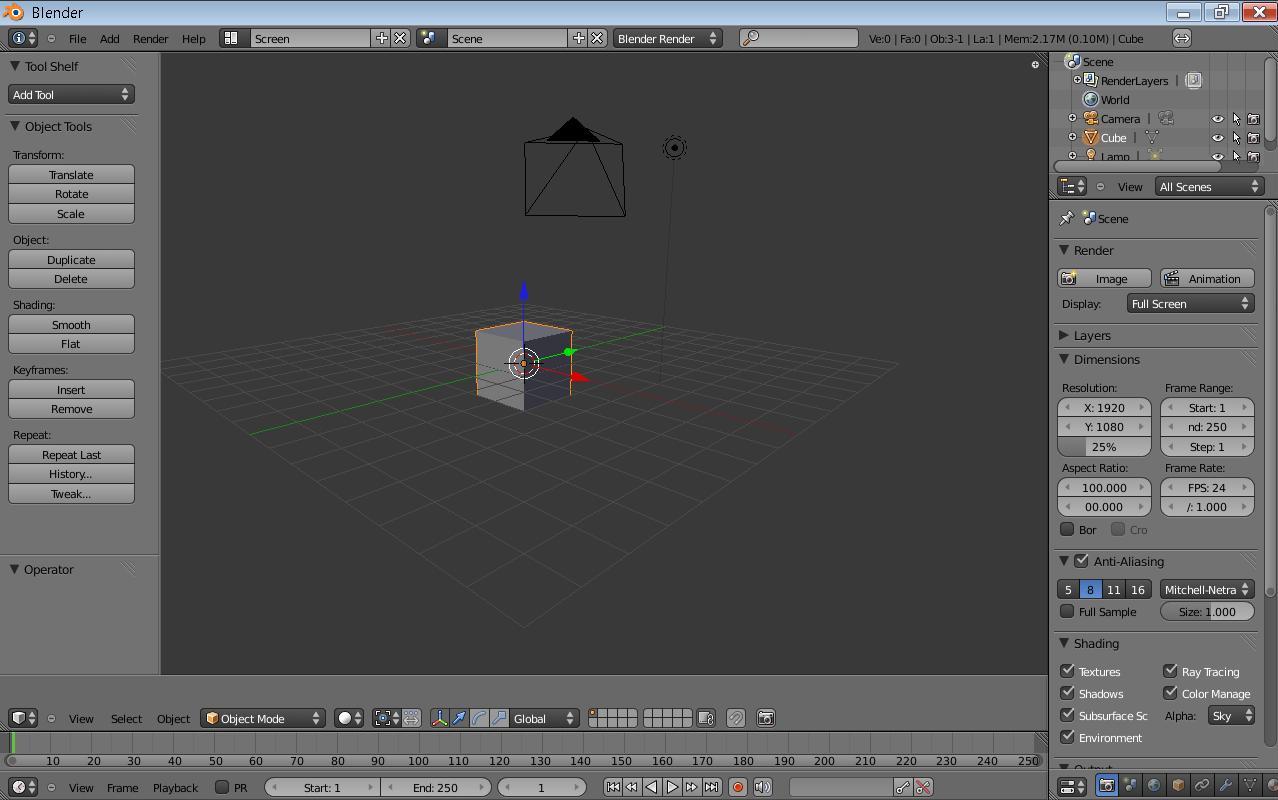Pin the Scene properties context
Viewport: 1278px width, 800px height.
[x=1066, y=218]
